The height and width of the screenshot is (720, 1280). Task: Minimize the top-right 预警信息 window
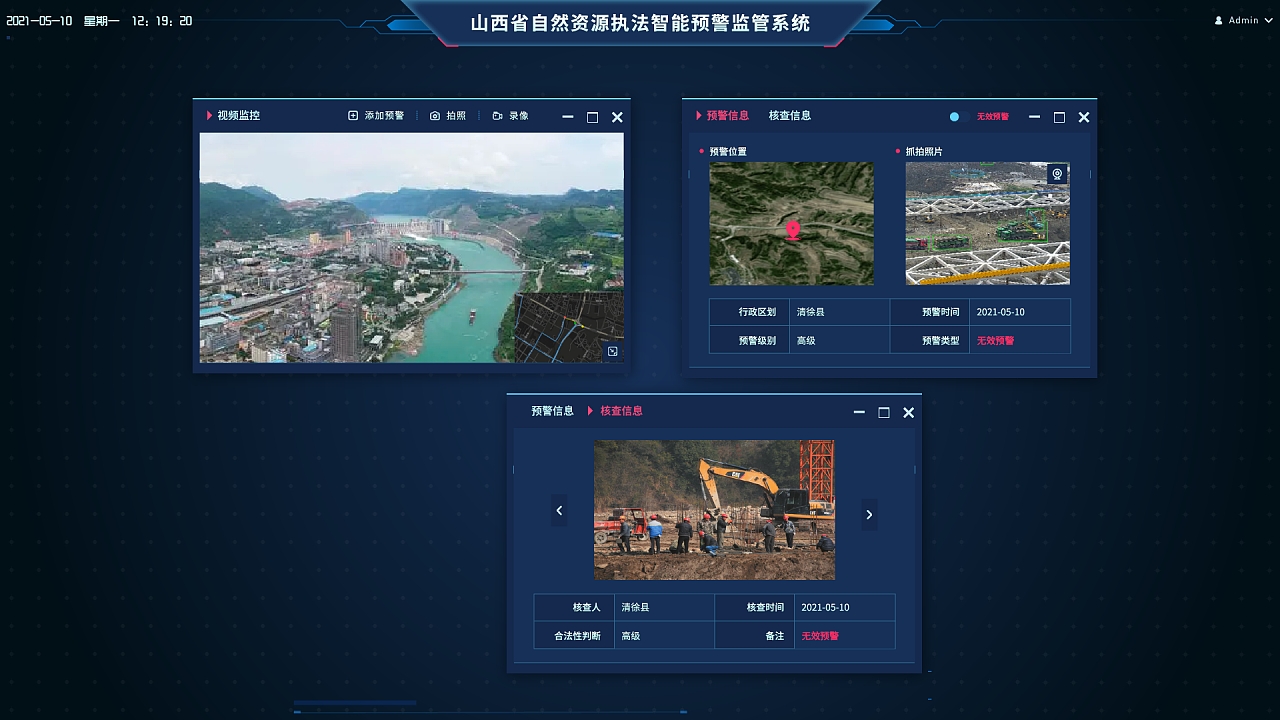coord(1035,117)
